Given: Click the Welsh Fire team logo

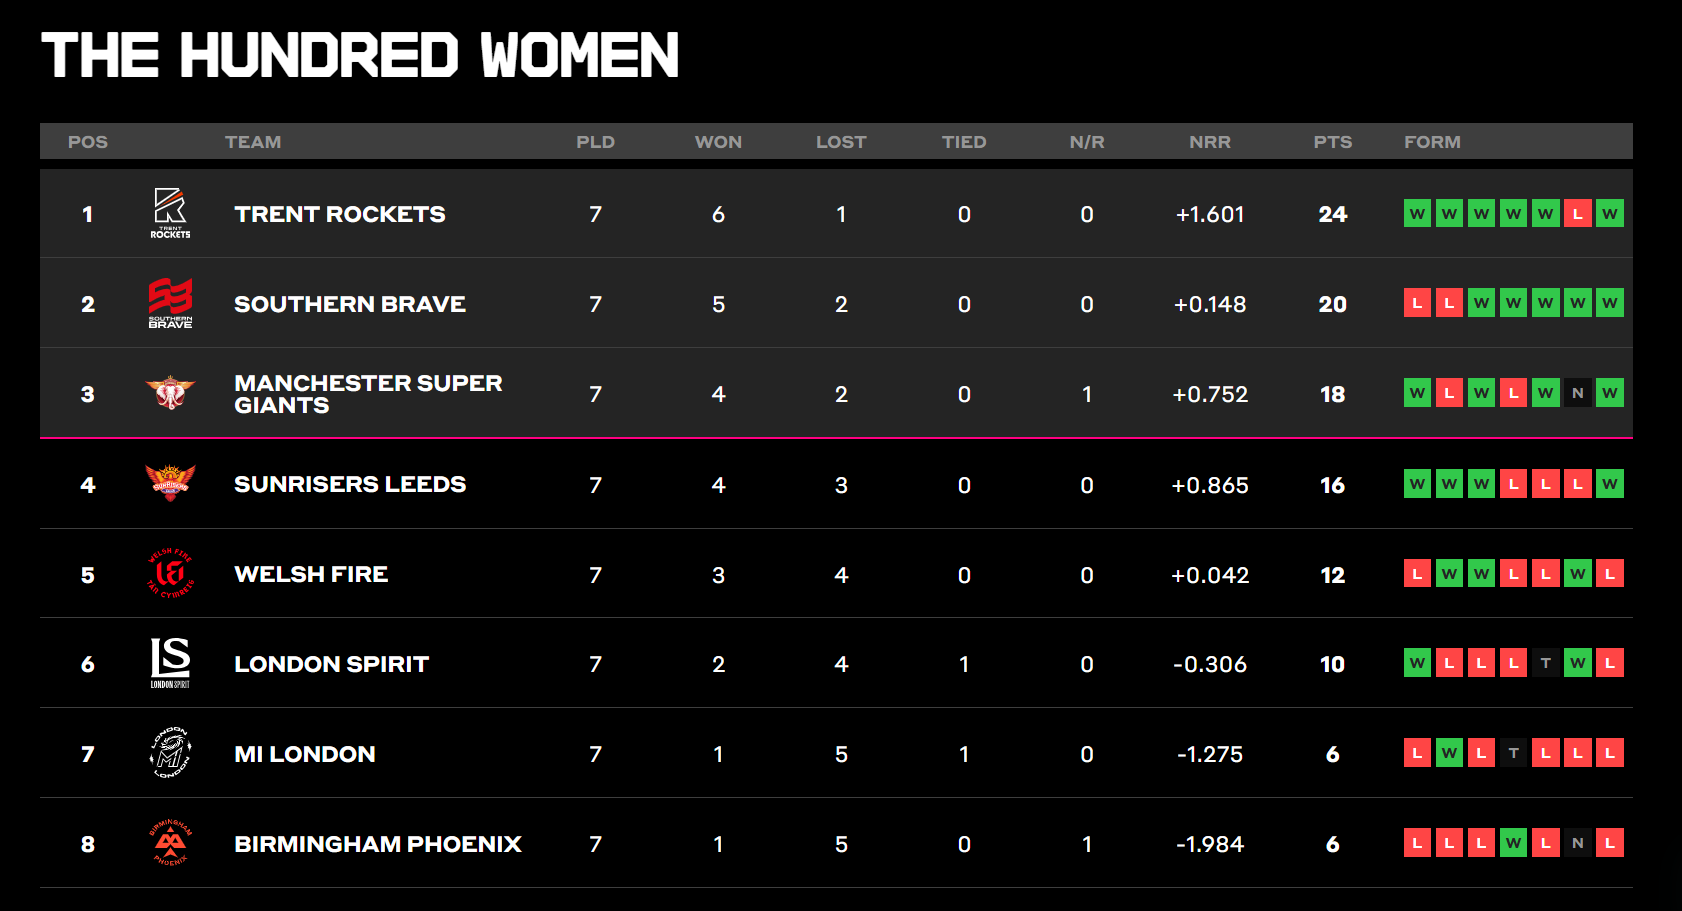Looking at the screenshot, I should [x=170, y=573].
